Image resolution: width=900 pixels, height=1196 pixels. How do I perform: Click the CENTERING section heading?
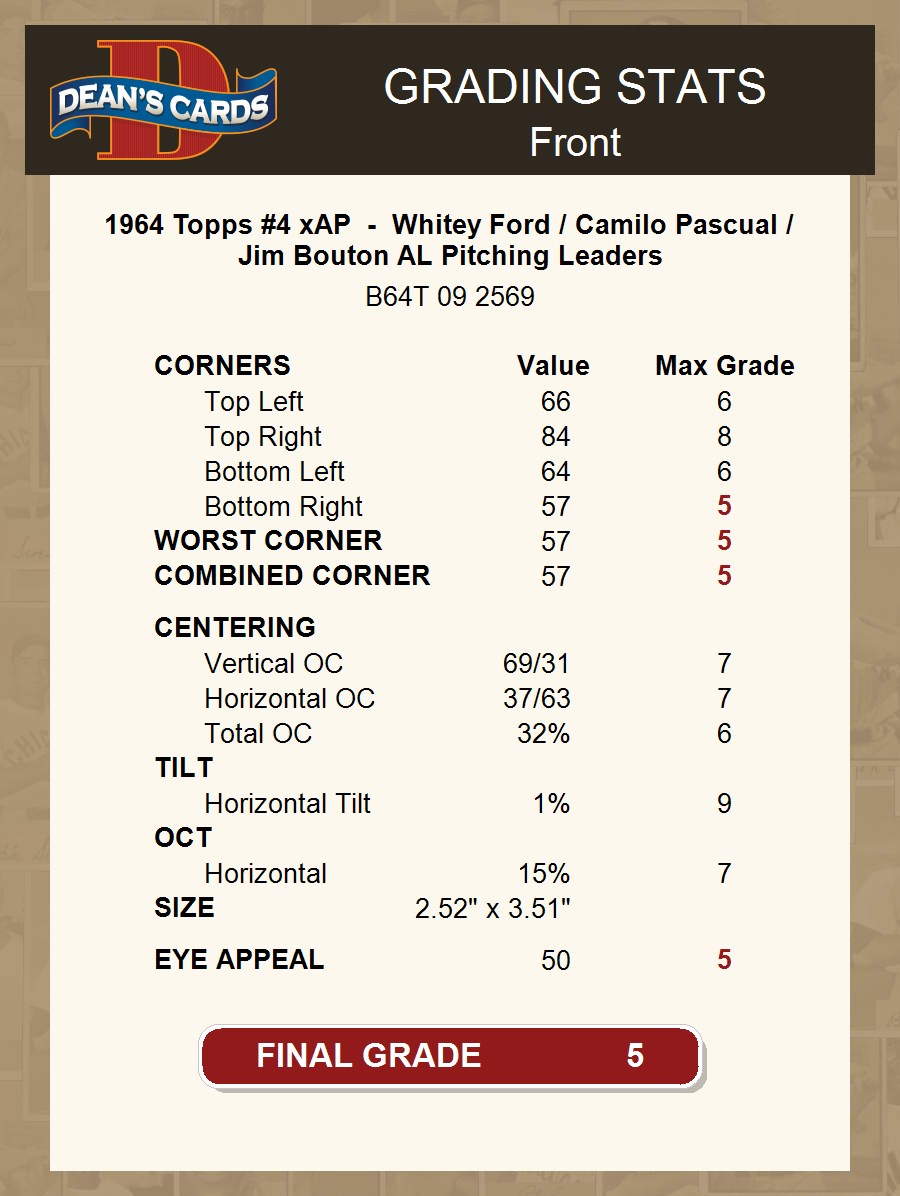[x=235, y=628]
